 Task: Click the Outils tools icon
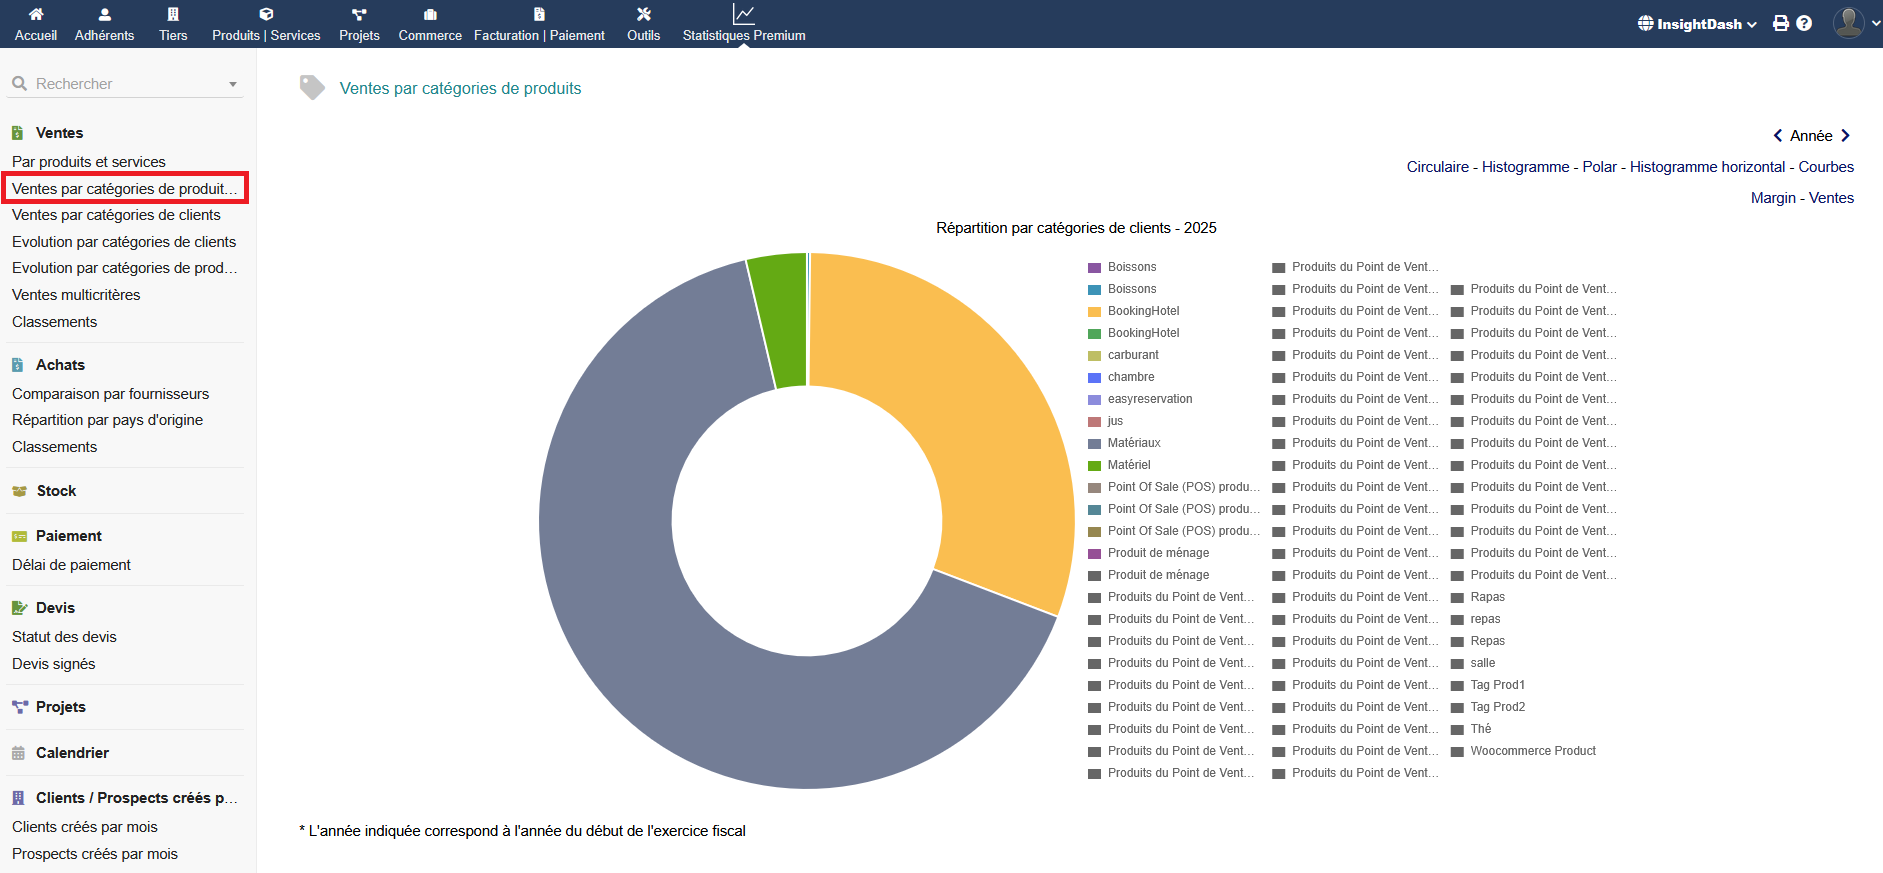coord(643,14)
